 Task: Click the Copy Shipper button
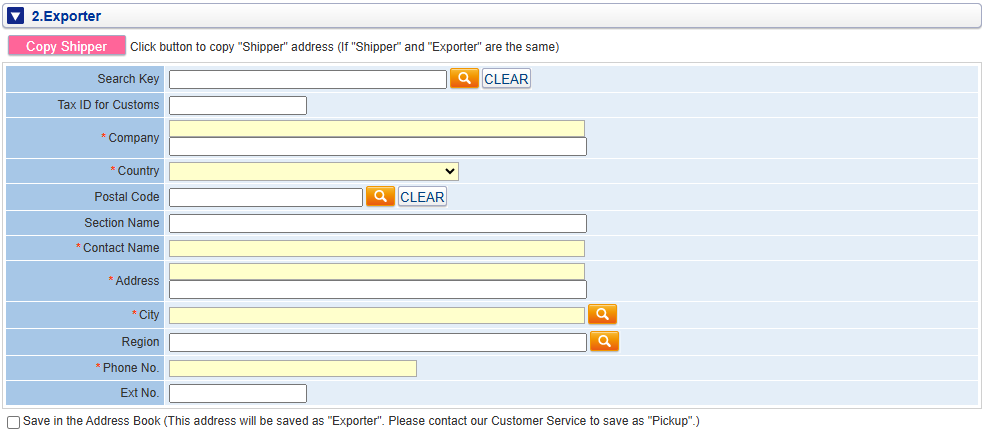(67, 46)
